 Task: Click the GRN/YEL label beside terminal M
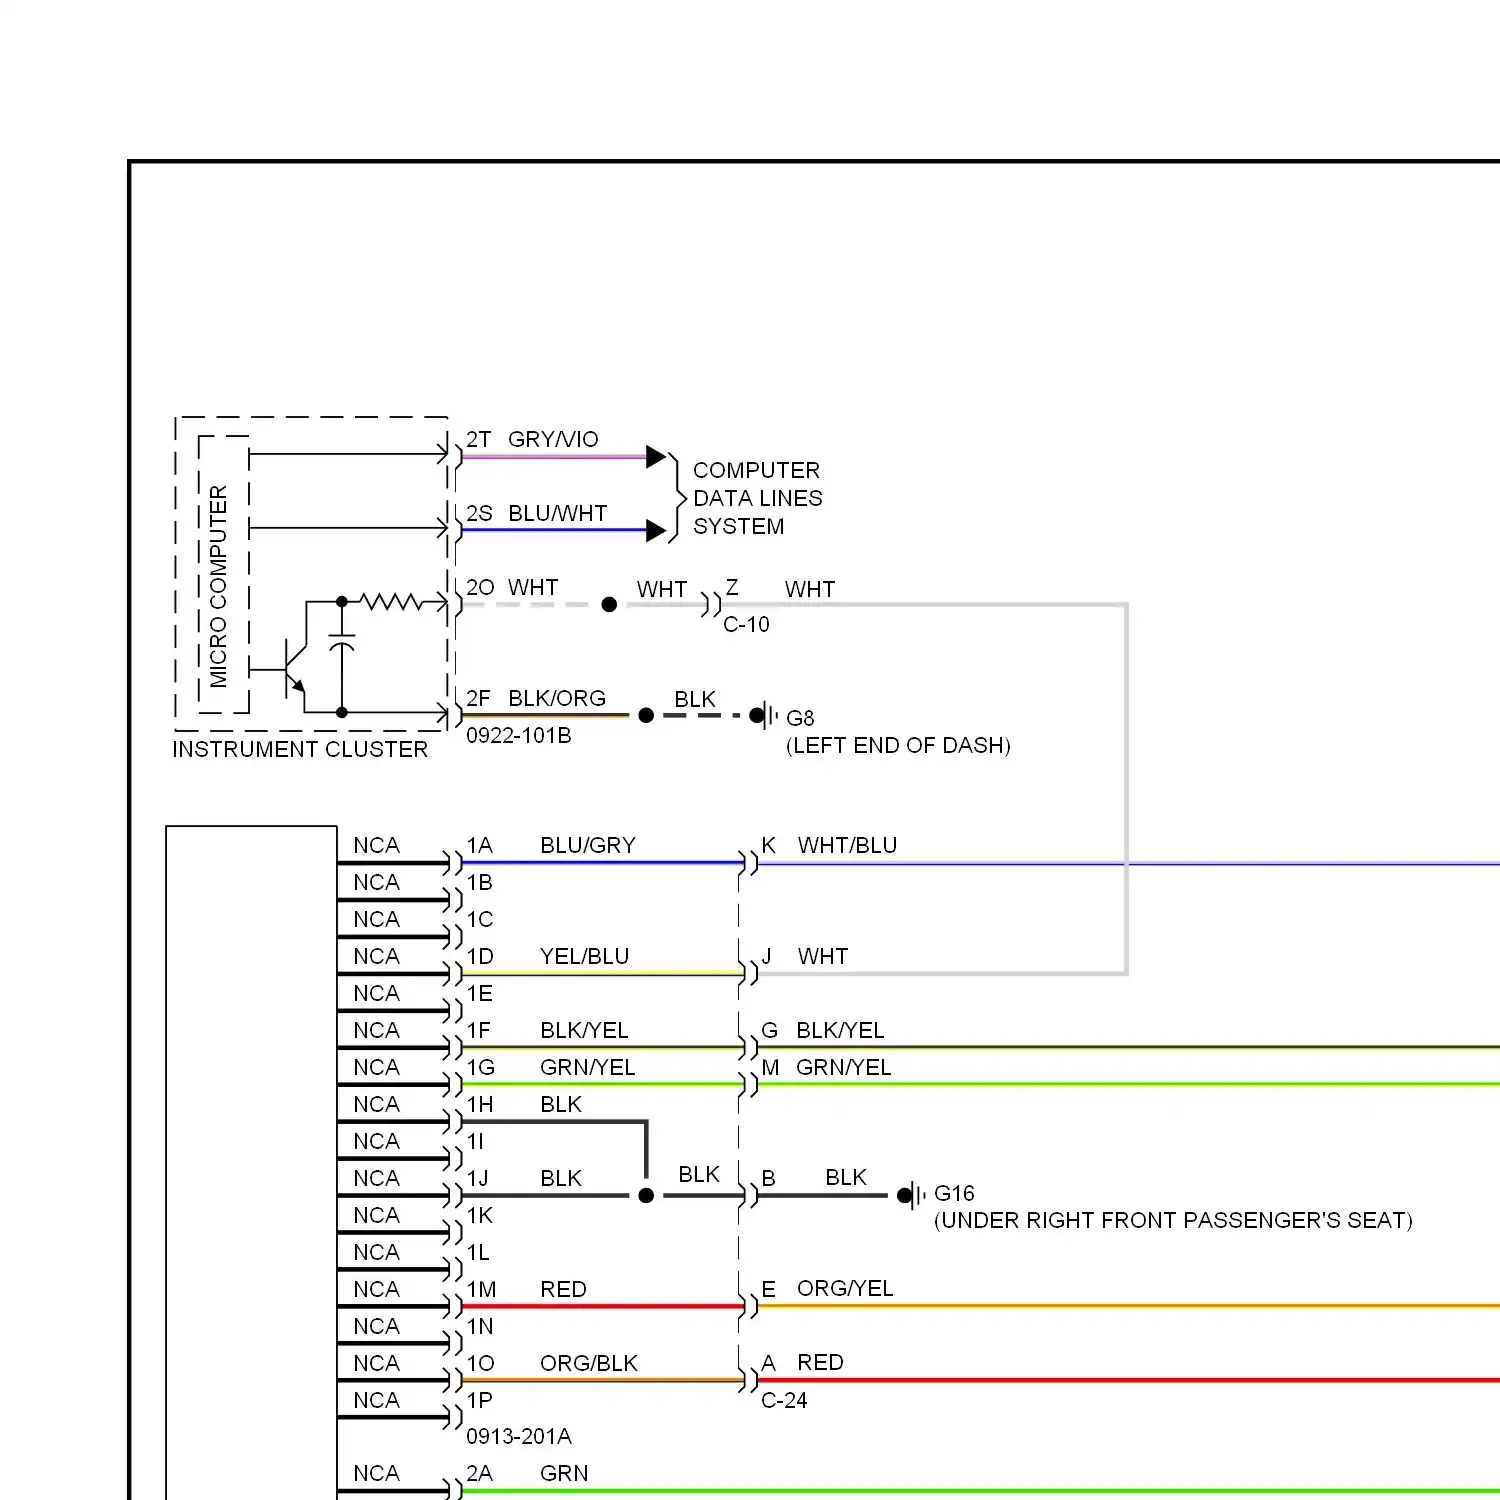coord(843,1067)
